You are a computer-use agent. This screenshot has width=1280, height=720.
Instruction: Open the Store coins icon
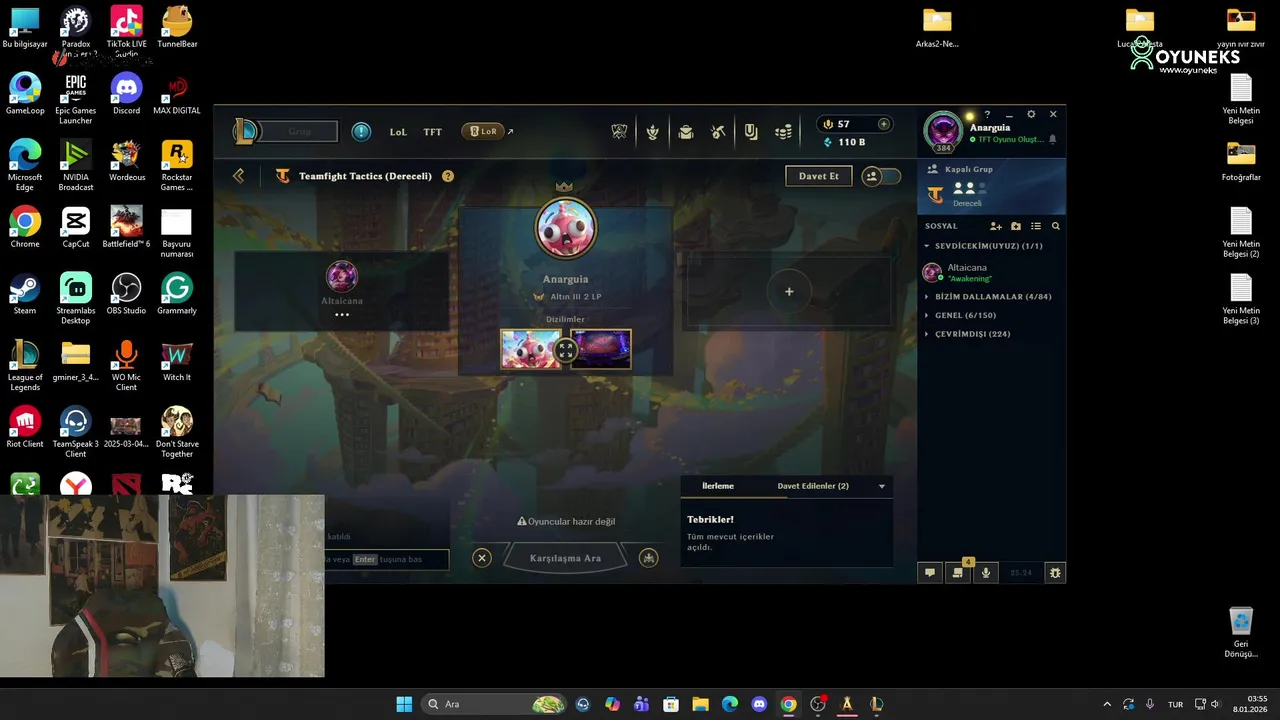[784, 132]
